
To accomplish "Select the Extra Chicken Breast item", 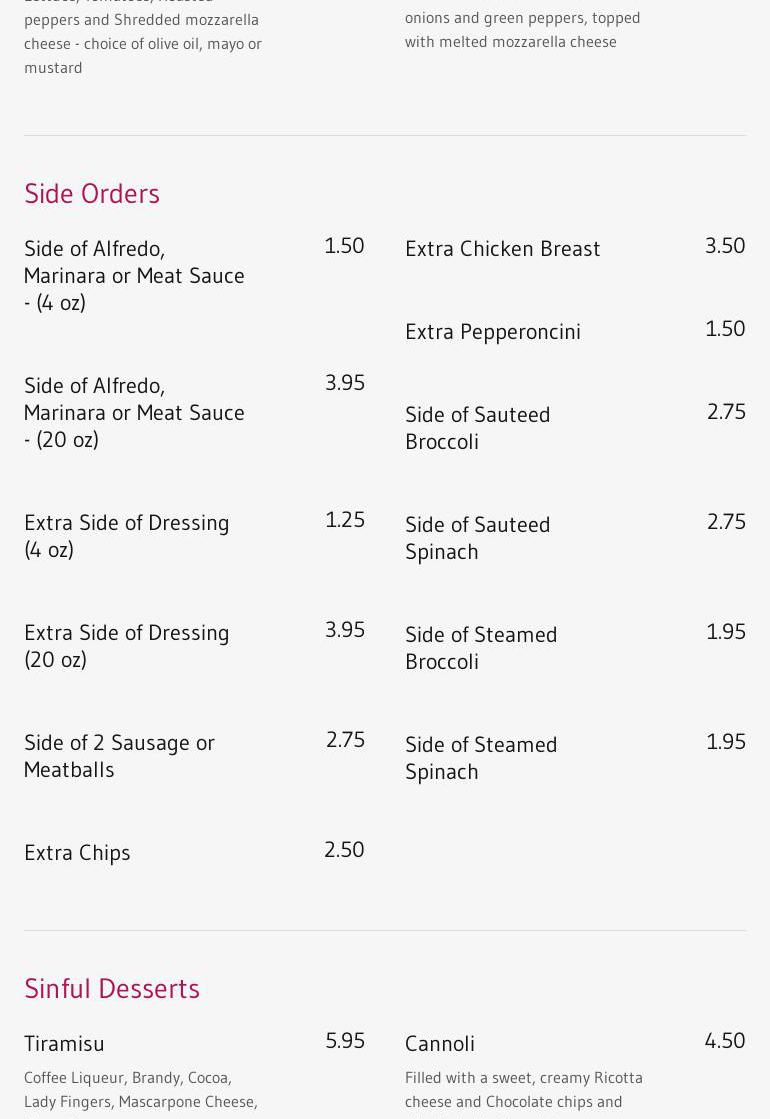I will click(x=502, y=249).
